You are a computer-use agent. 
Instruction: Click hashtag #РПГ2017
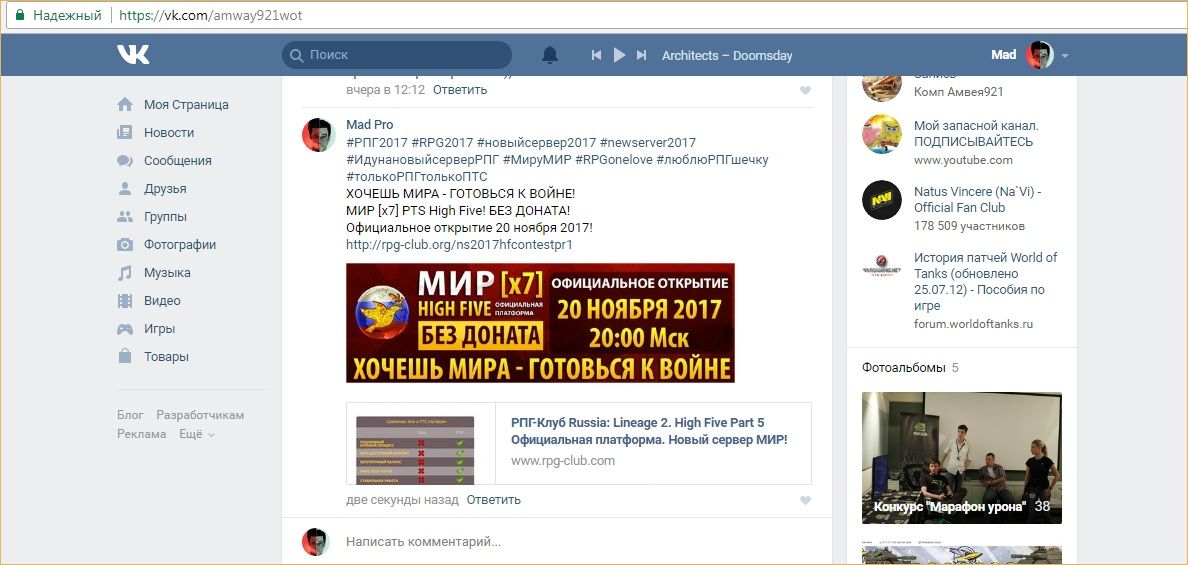click(x=376, y=142)
